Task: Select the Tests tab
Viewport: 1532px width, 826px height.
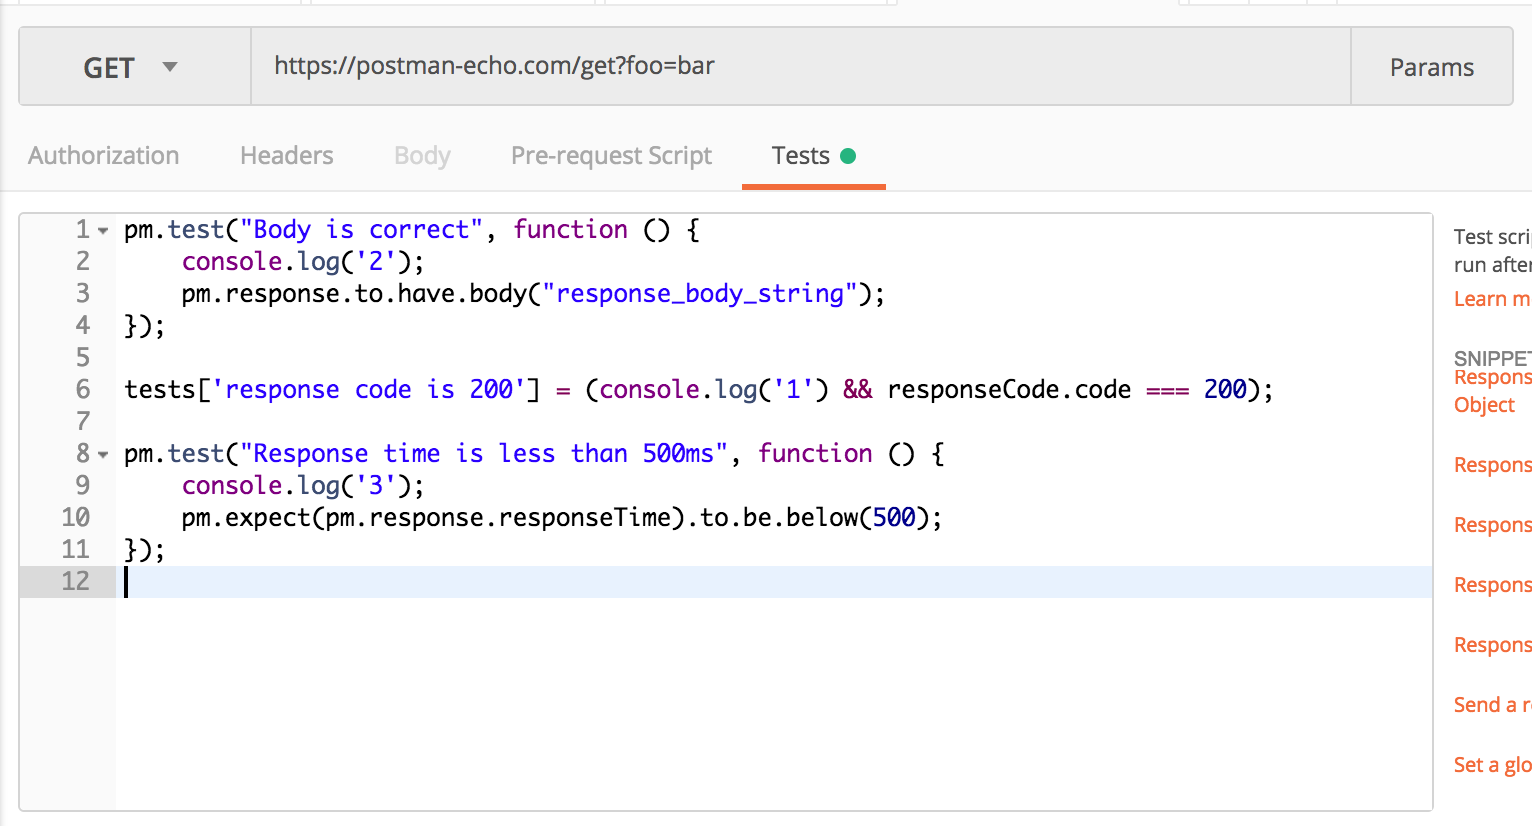Action: click(813, 156)
